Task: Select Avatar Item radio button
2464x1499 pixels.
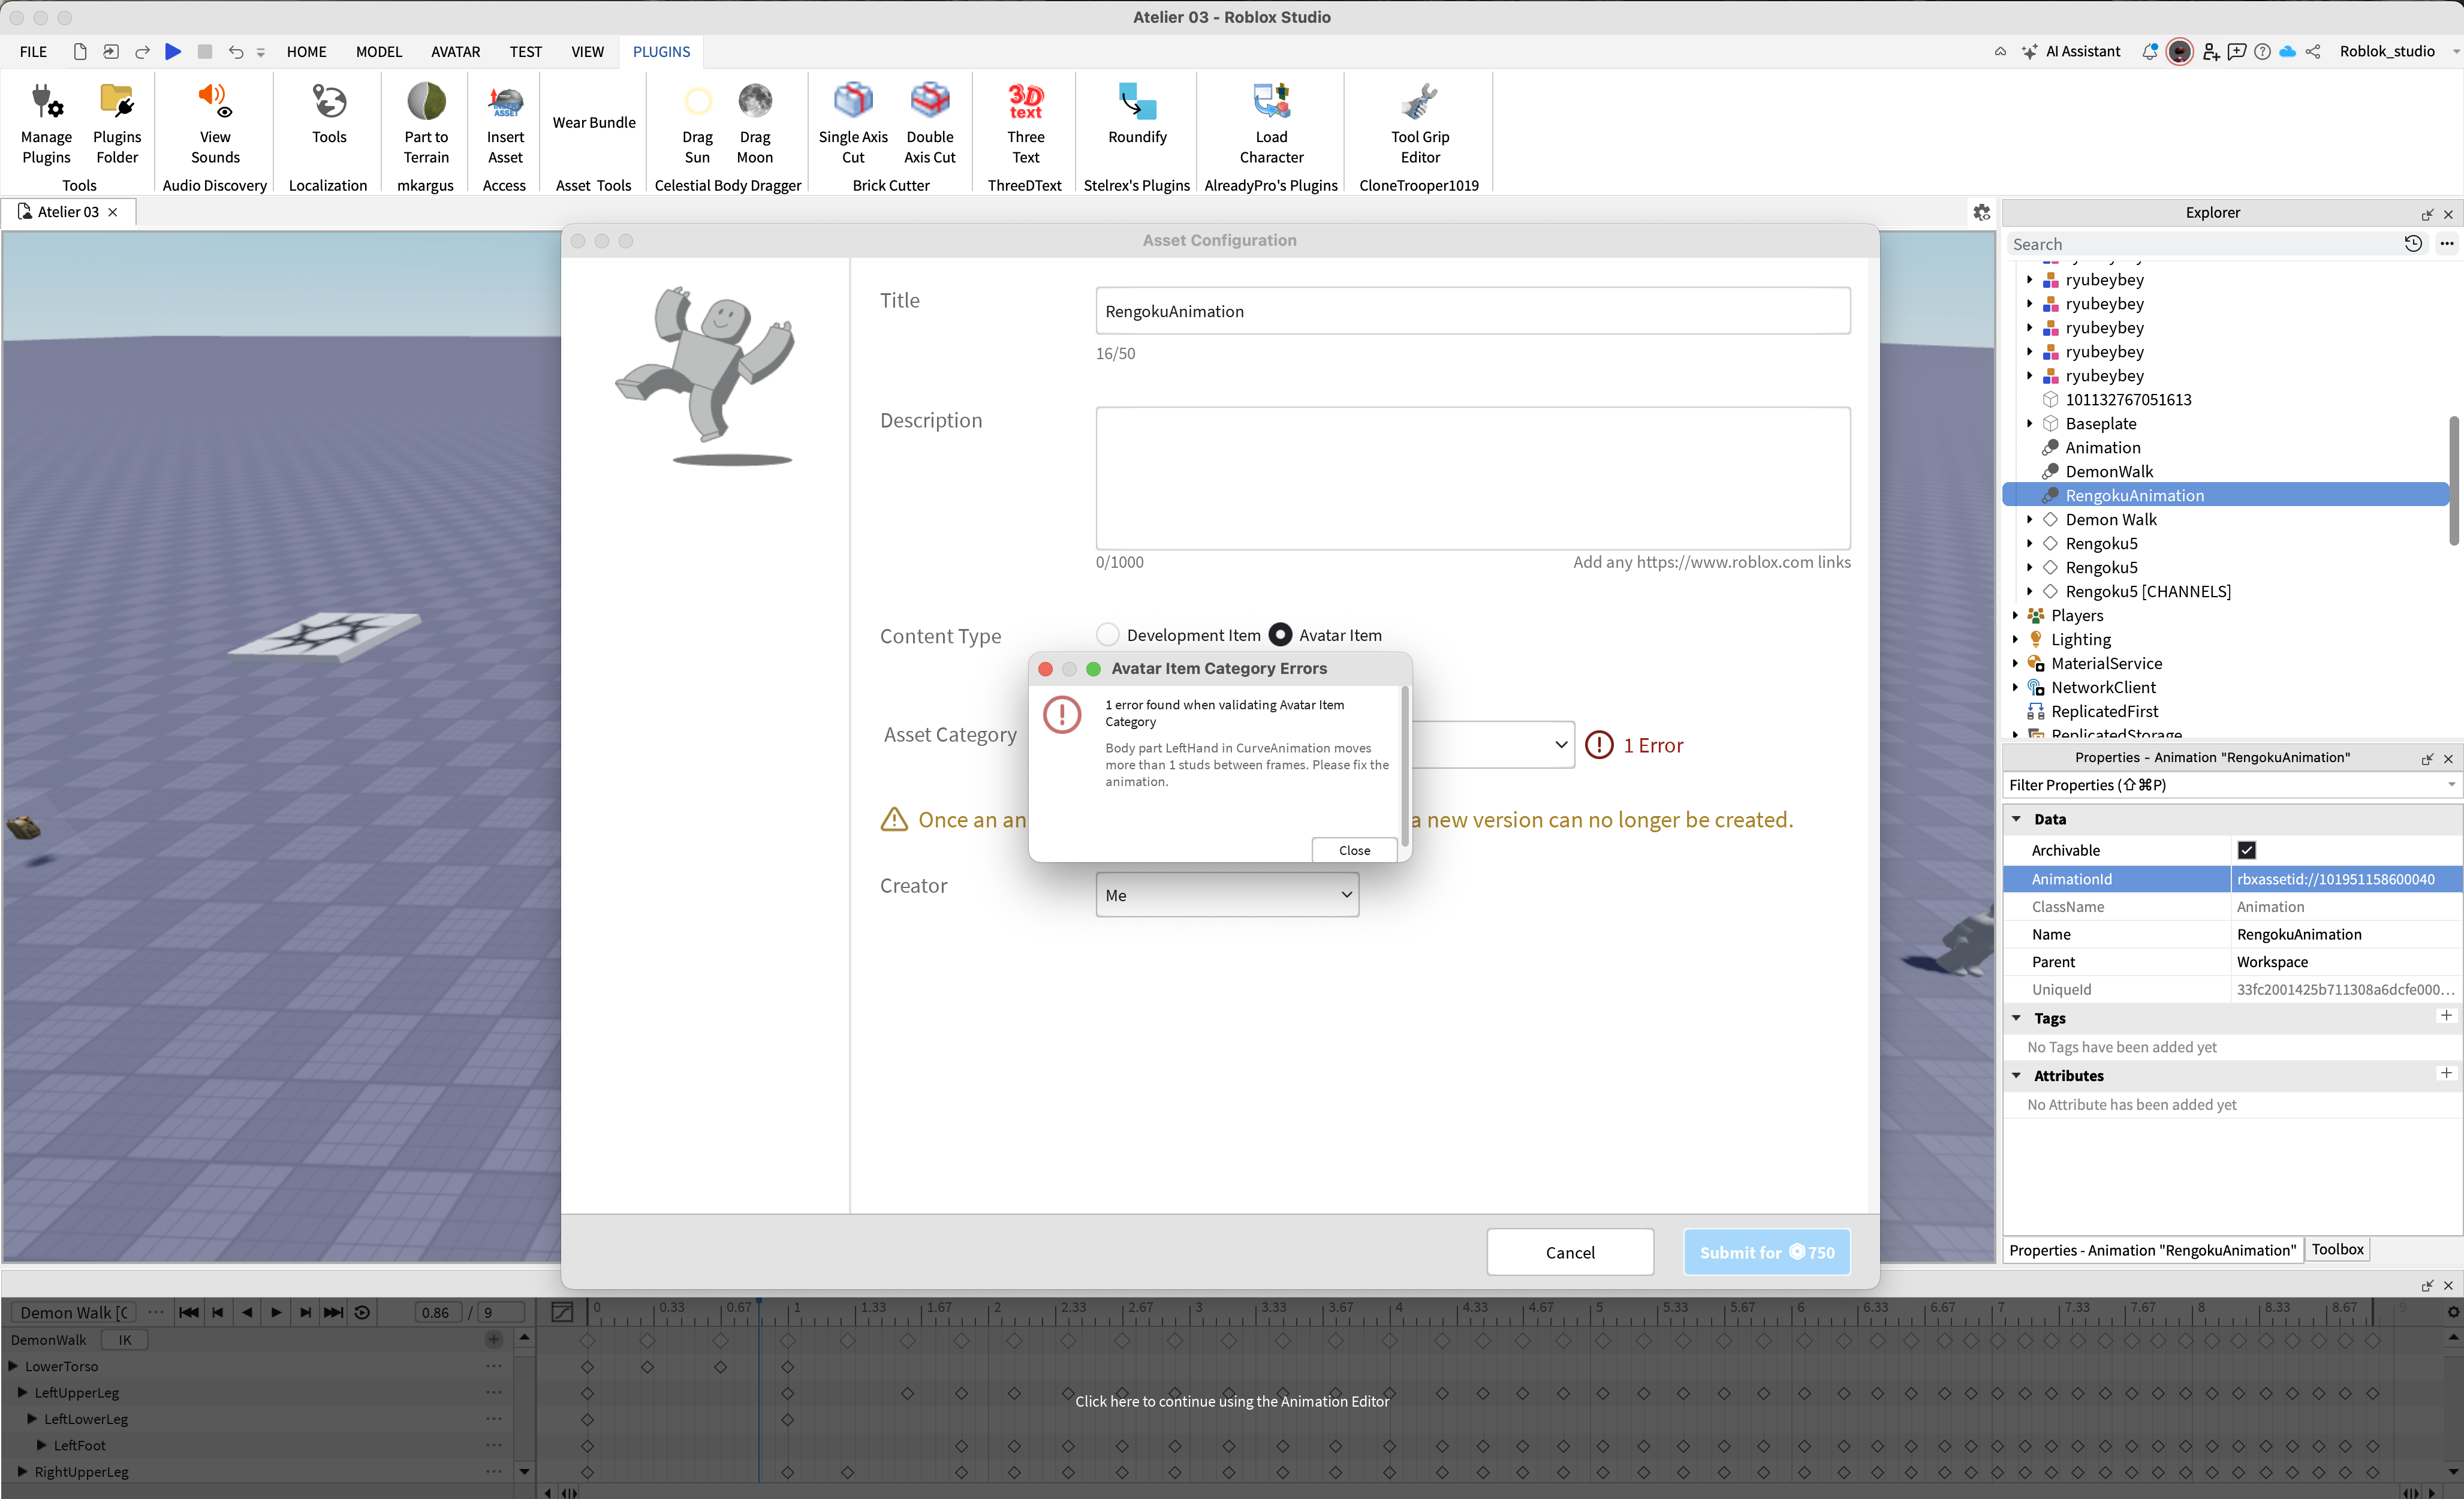Action: point(1280,634)
